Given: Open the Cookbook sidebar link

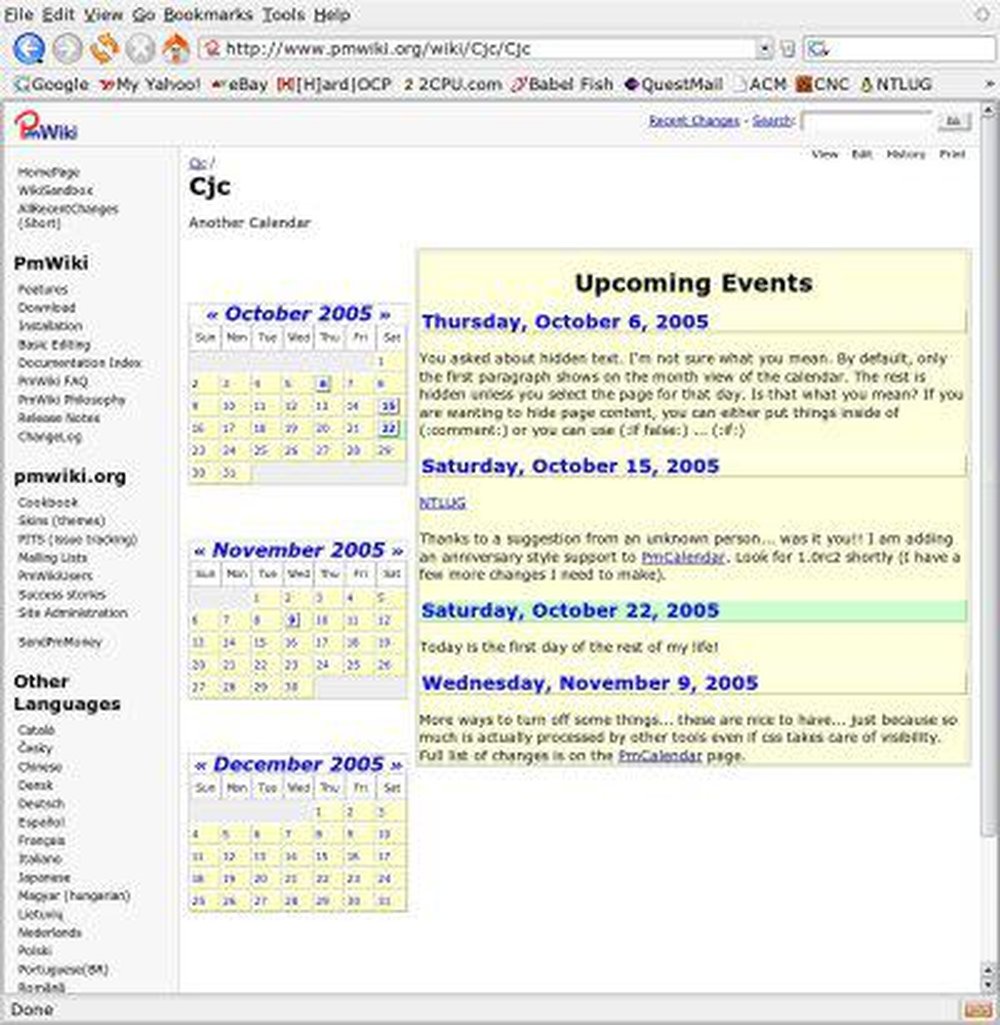Looking at the screenshot, I should point(48,503).
